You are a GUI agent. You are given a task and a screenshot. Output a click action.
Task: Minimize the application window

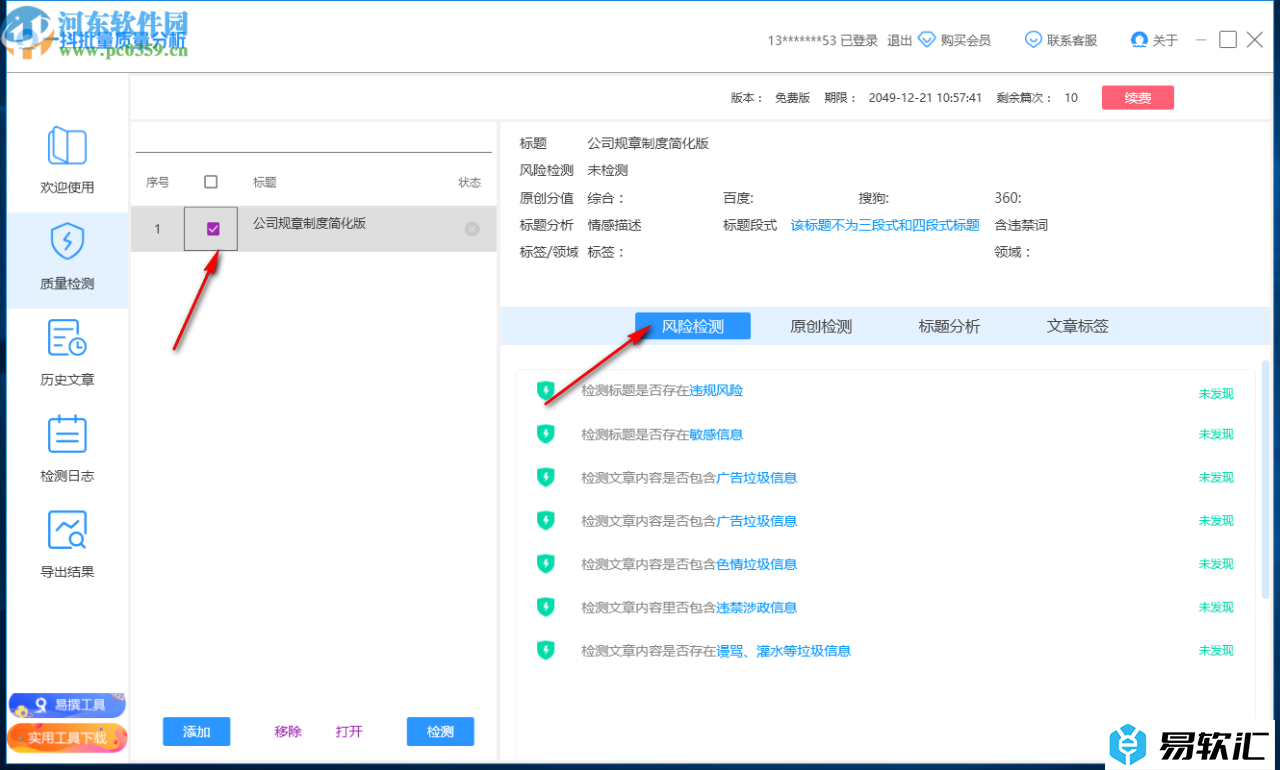click(1199, 40)
